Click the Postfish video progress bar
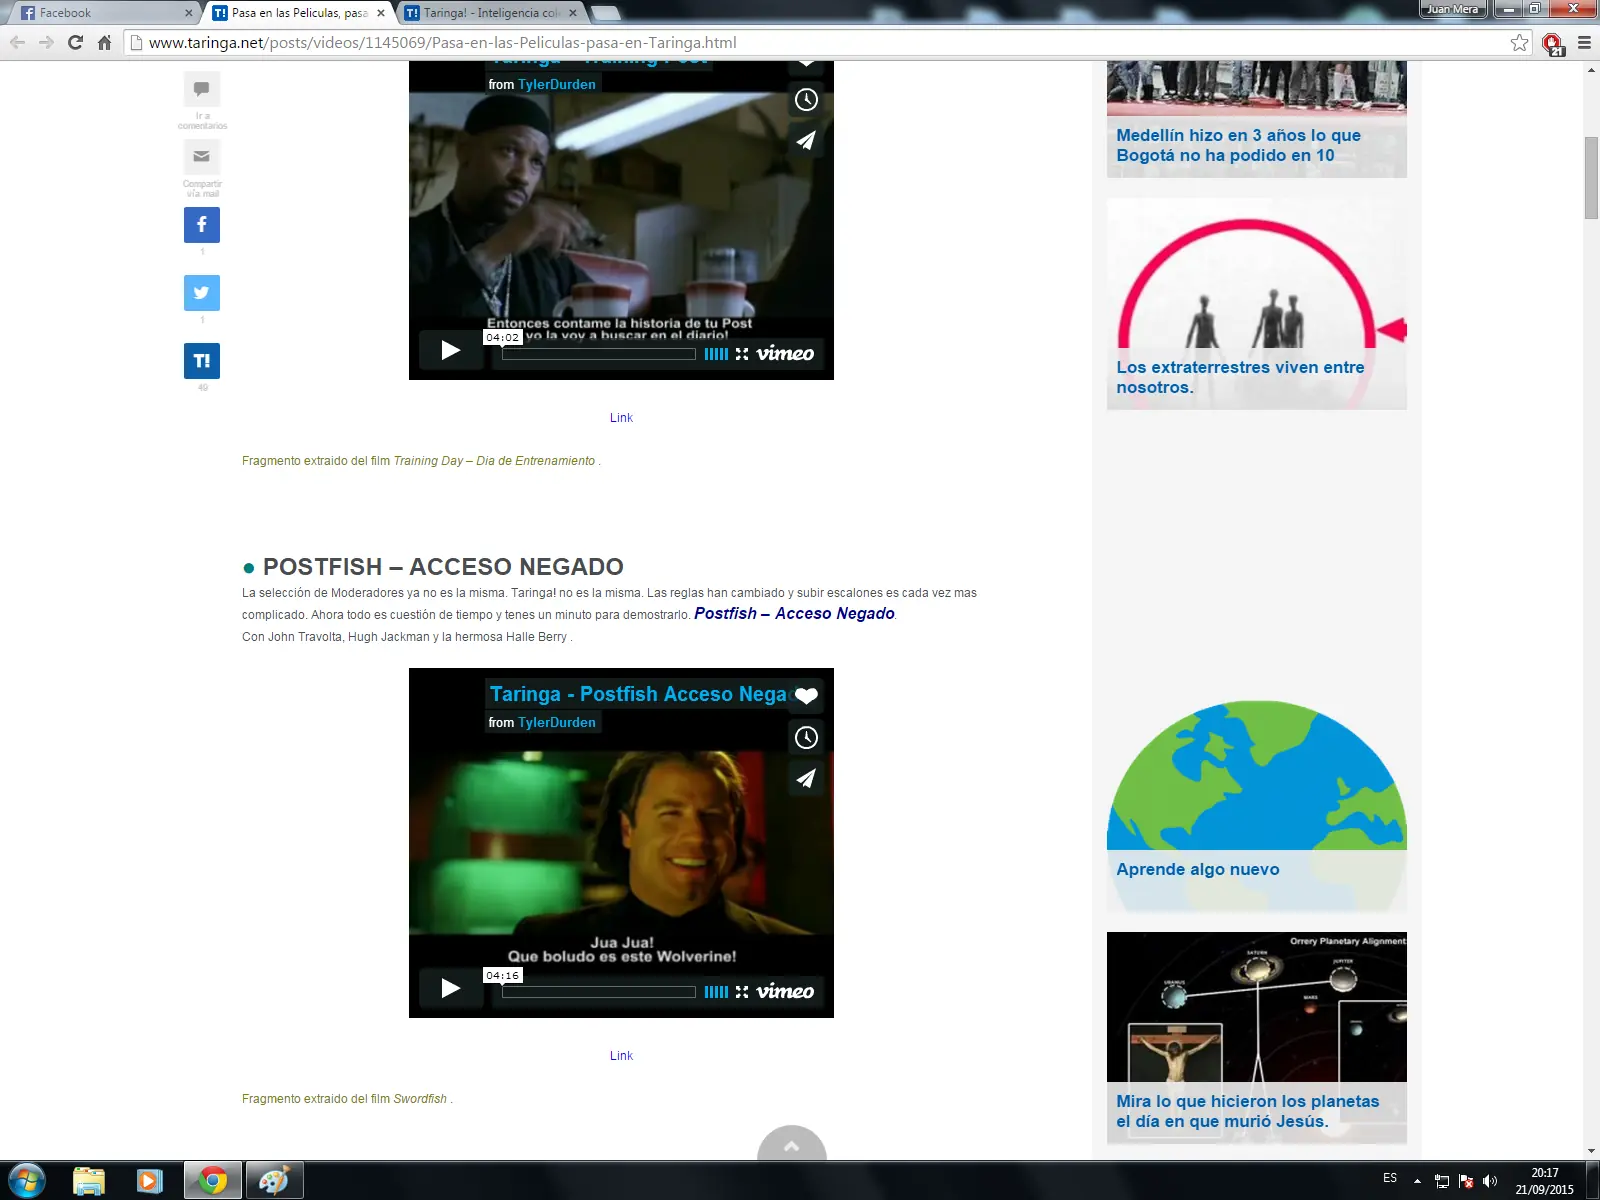The width and height of the screenshot is (1600, 1200). (x=598, y=992)
